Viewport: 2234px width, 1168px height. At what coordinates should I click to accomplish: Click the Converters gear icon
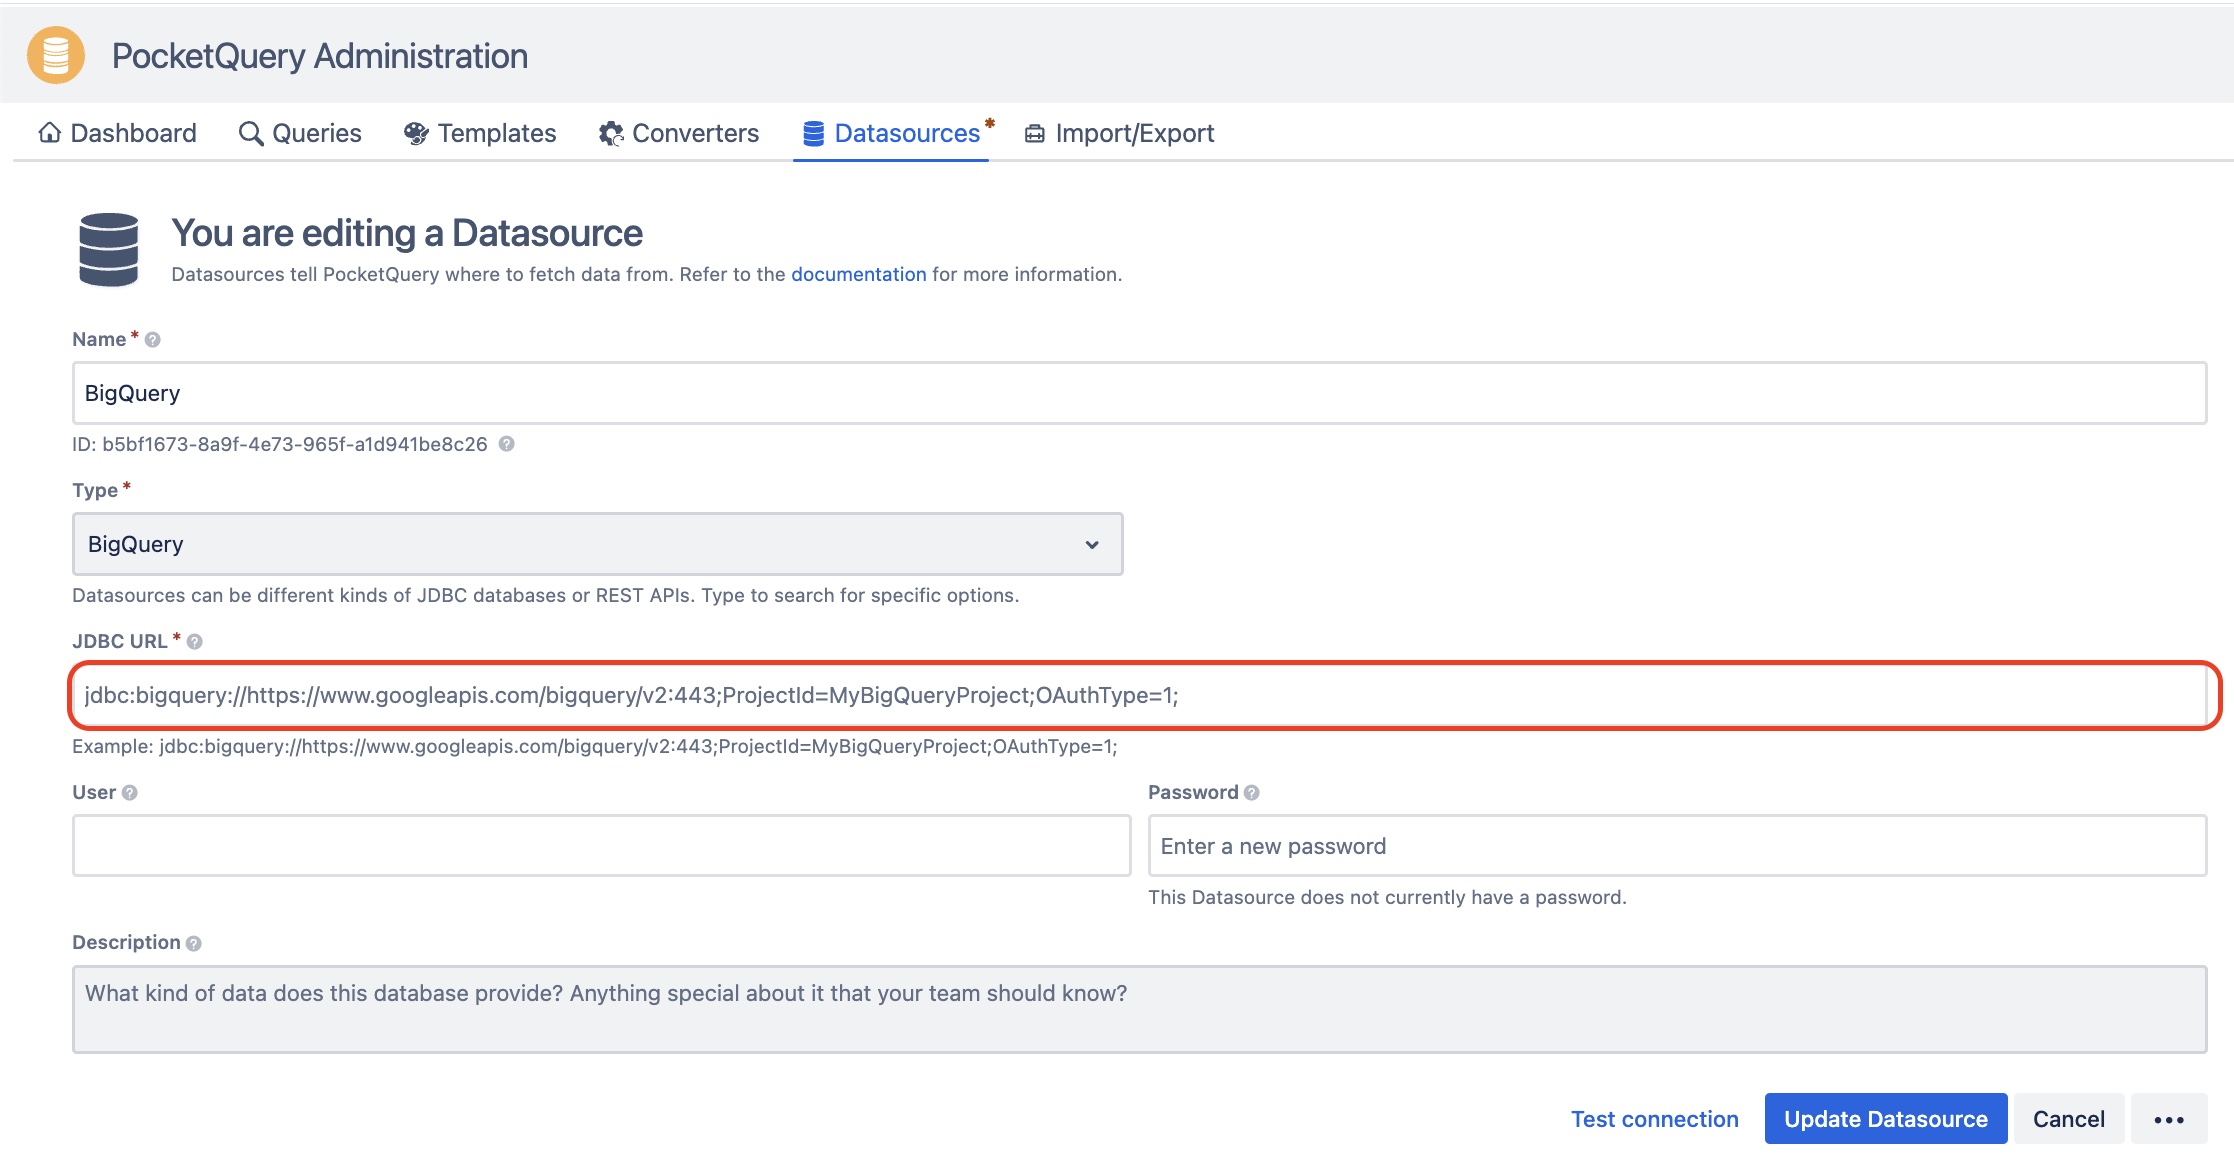(611, 134)
